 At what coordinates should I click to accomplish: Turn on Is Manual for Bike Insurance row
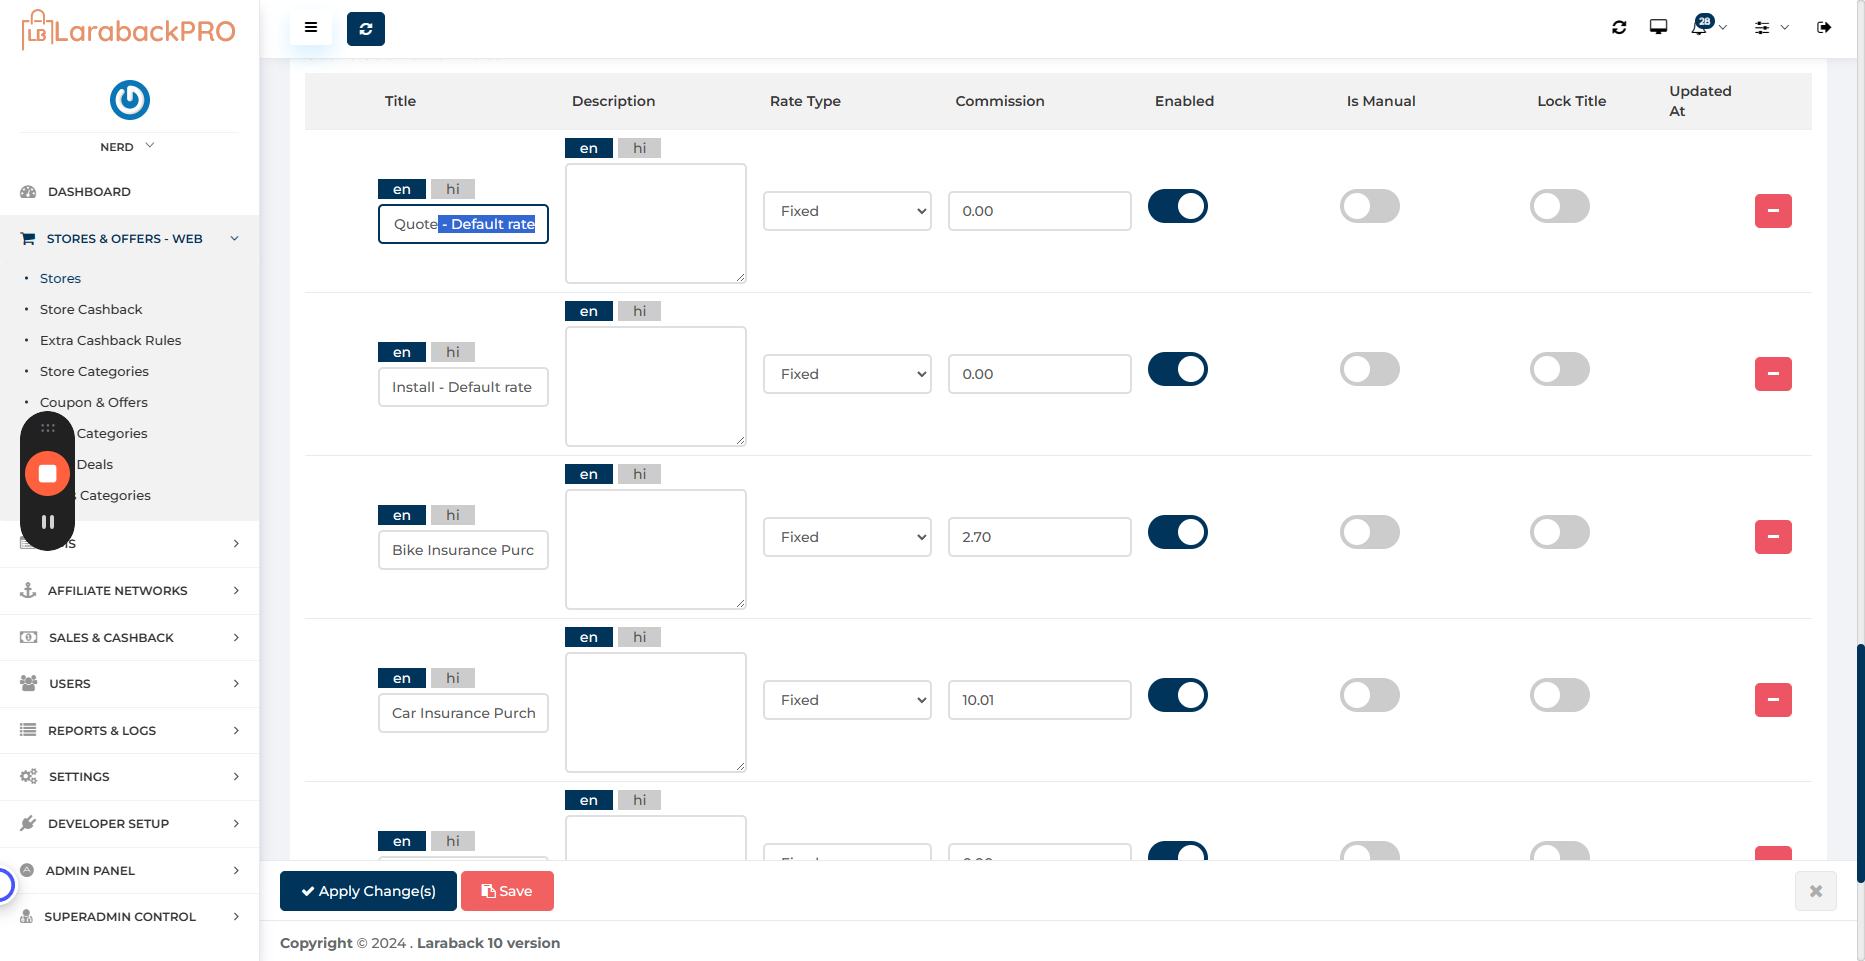1370,532
